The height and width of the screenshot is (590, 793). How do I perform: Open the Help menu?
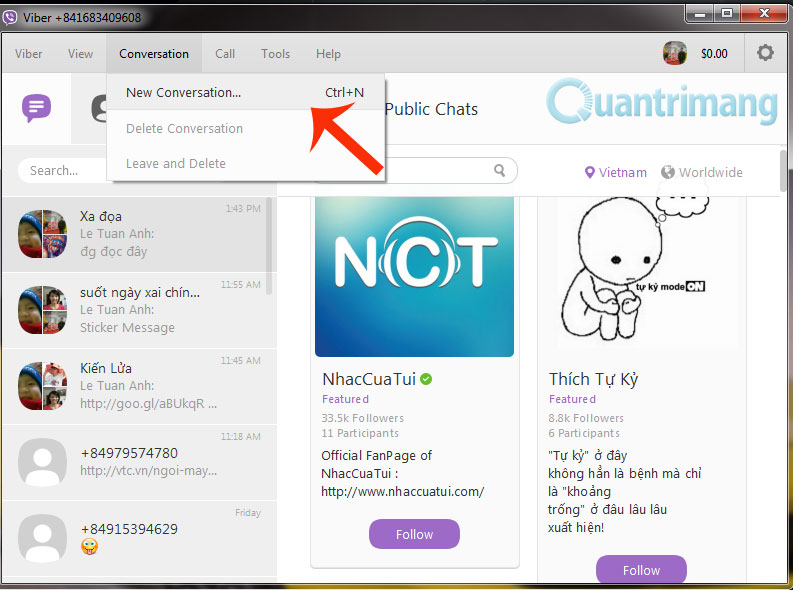pos(328,54)
